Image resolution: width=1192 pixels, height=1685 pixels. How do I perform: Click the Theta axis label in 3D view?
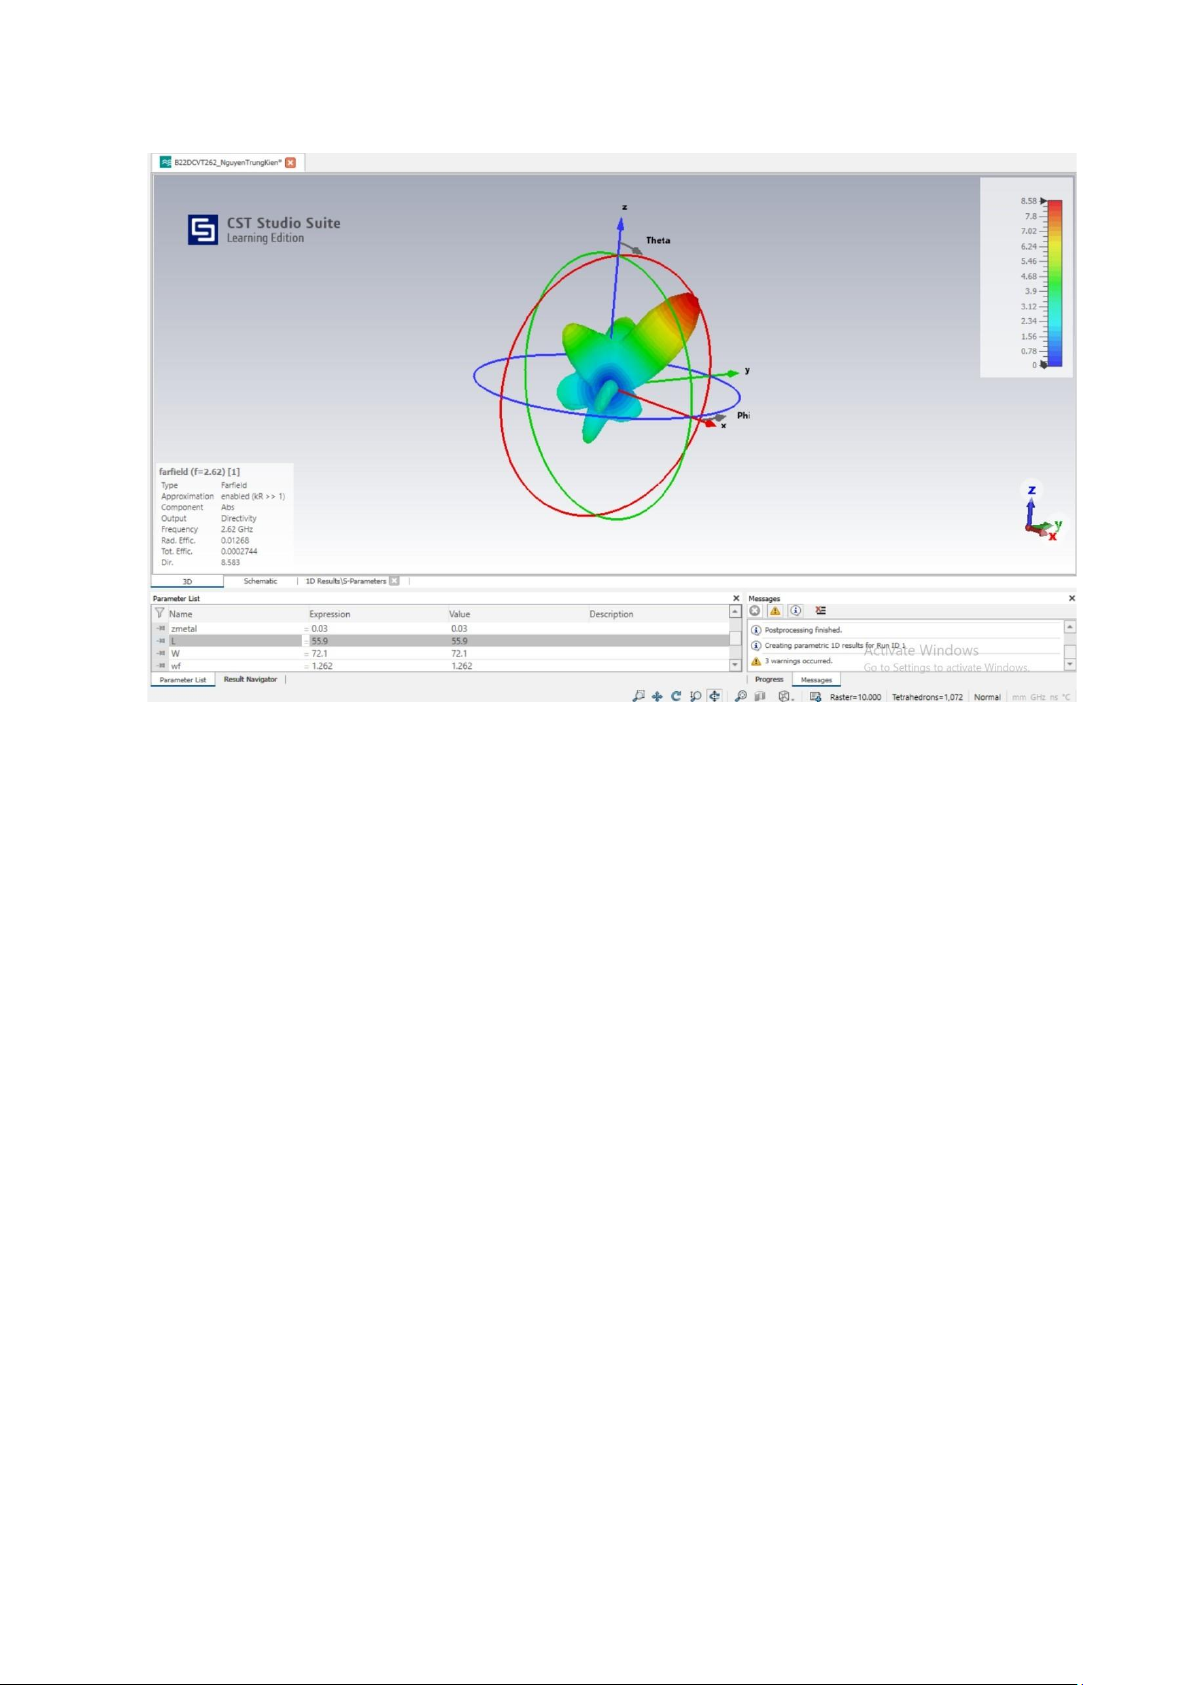[658, 240]
